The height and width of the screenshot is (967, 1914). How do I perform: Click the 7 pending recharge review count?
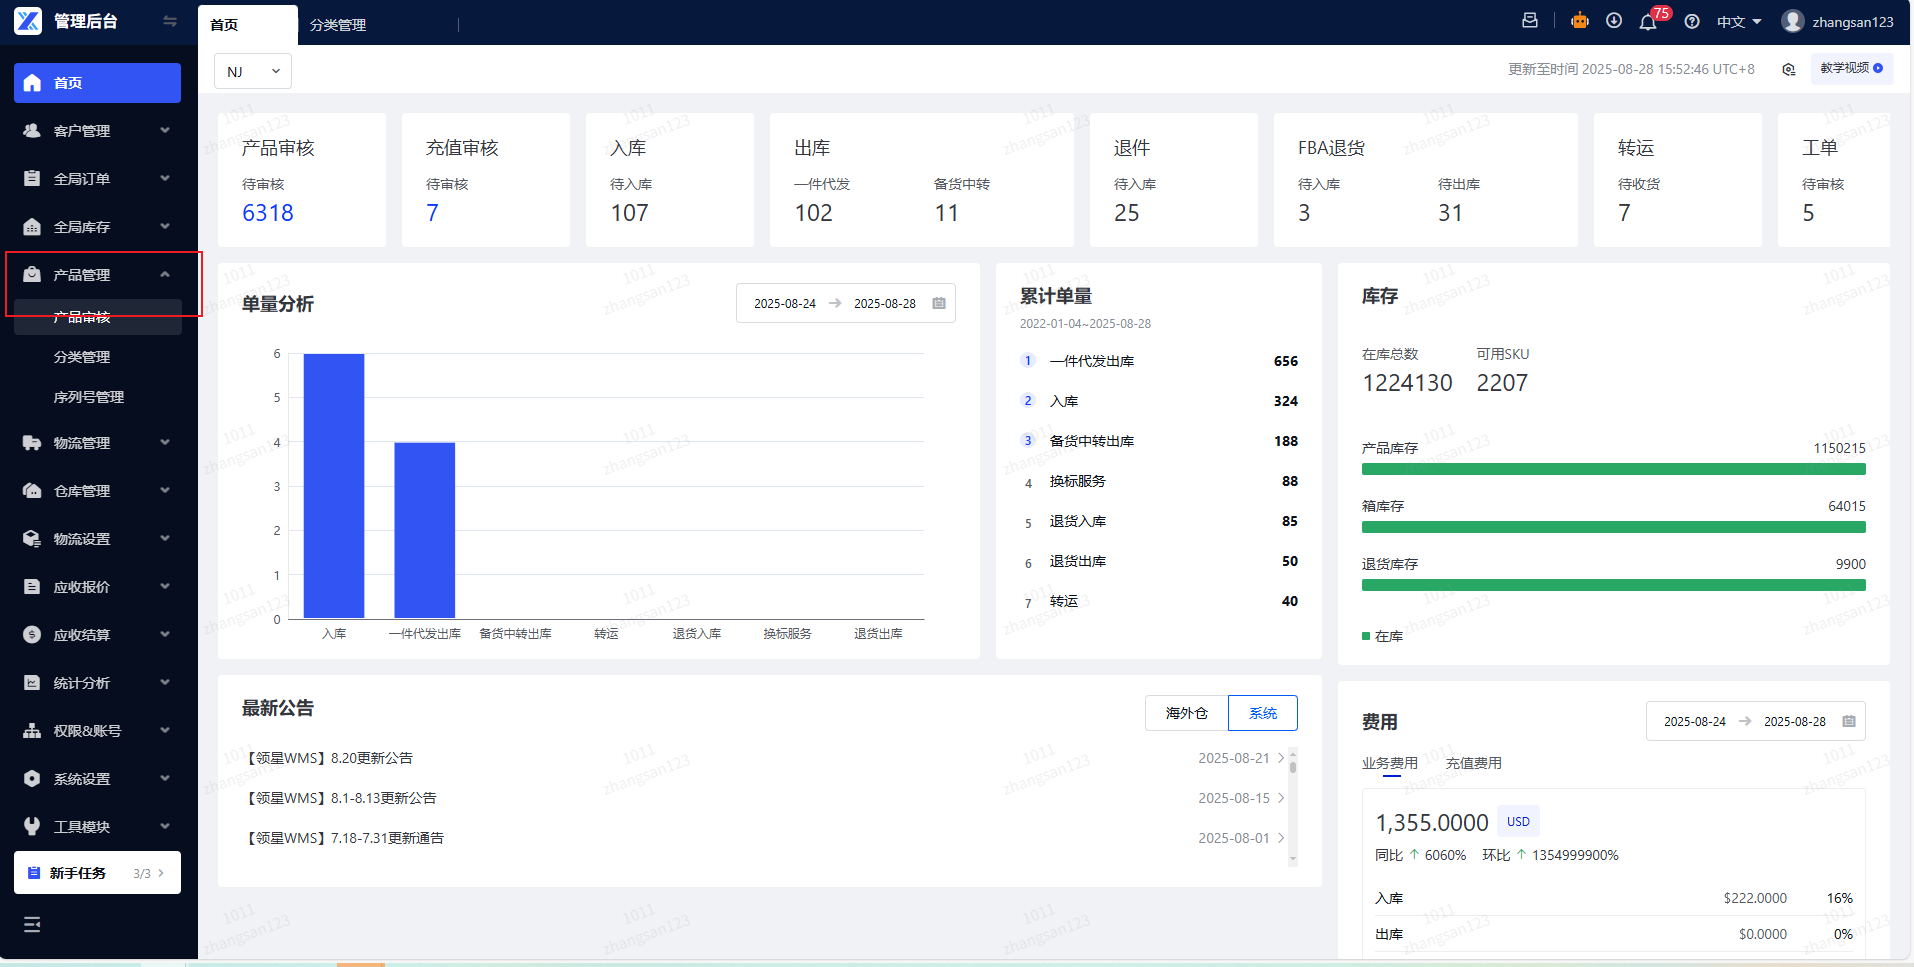(x=432, y=213)
